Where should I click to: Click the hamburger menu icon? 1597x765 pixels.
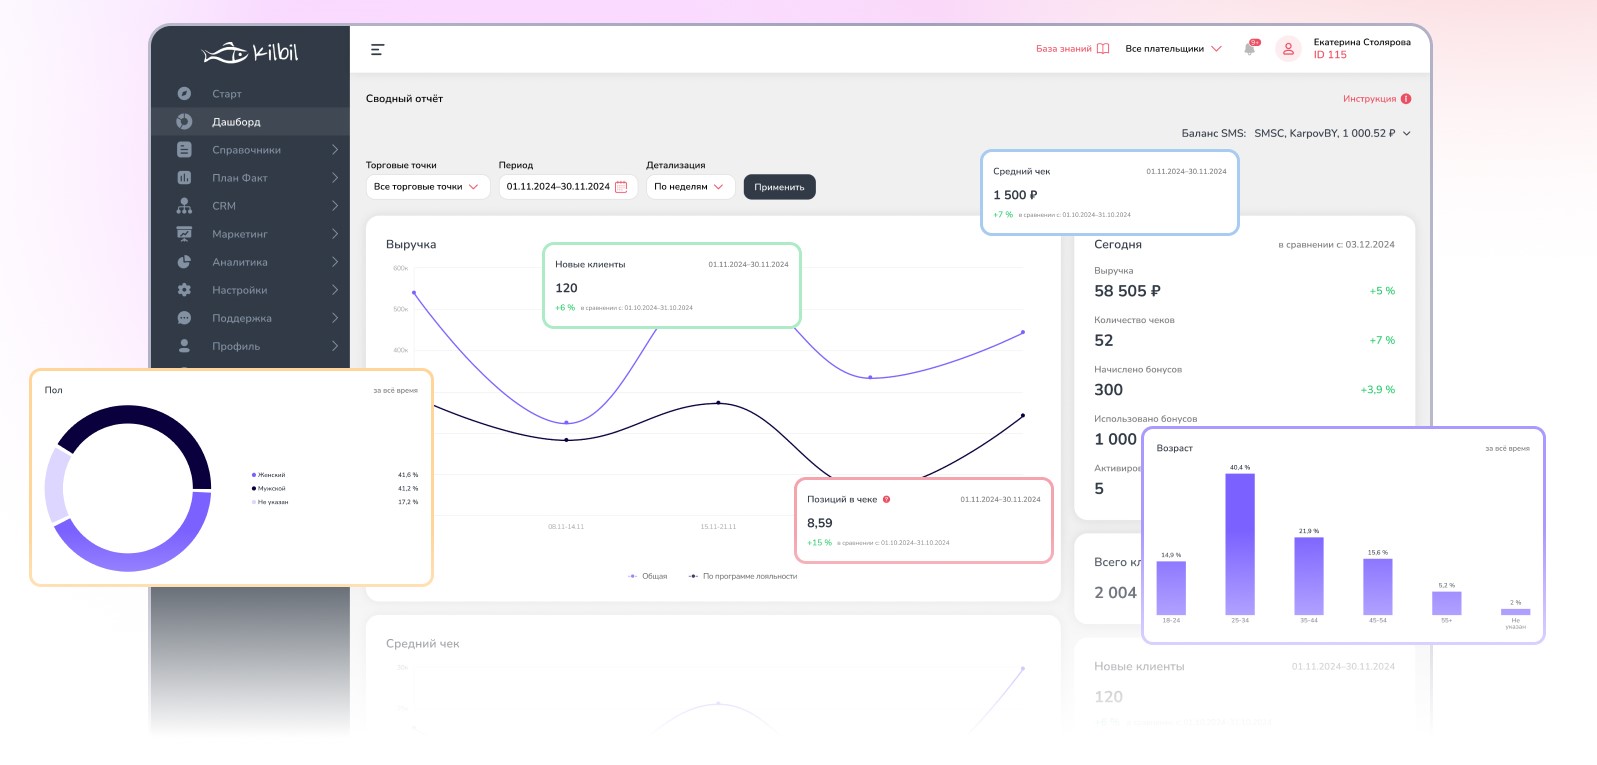click(x=377, y=49)
